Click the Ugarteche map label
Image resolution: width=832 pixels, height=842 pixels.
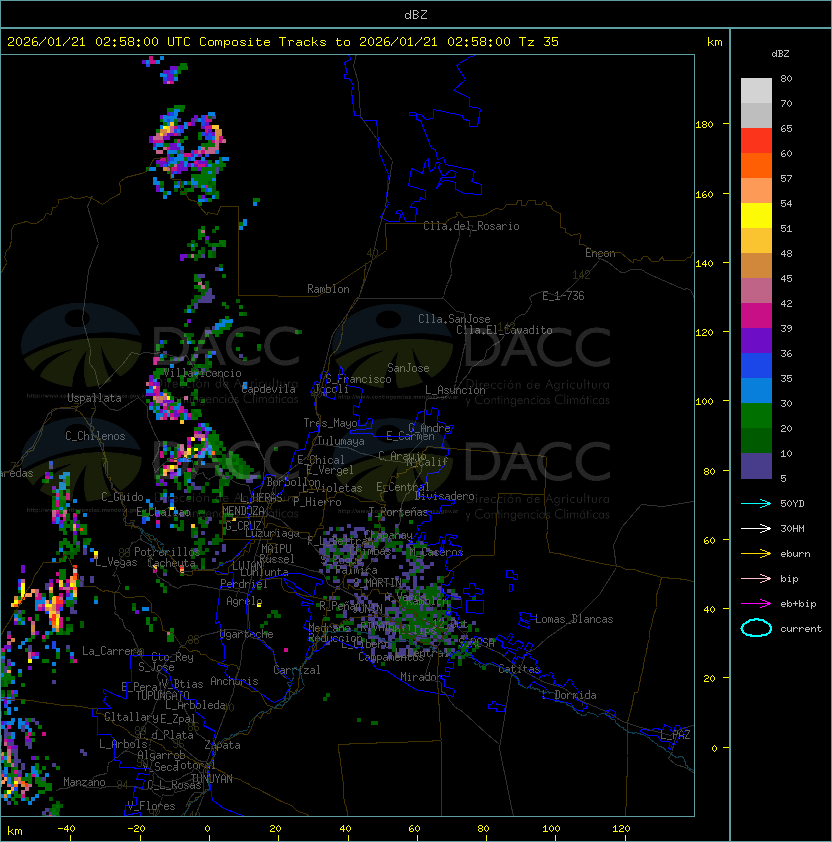(x=247, y=634)
